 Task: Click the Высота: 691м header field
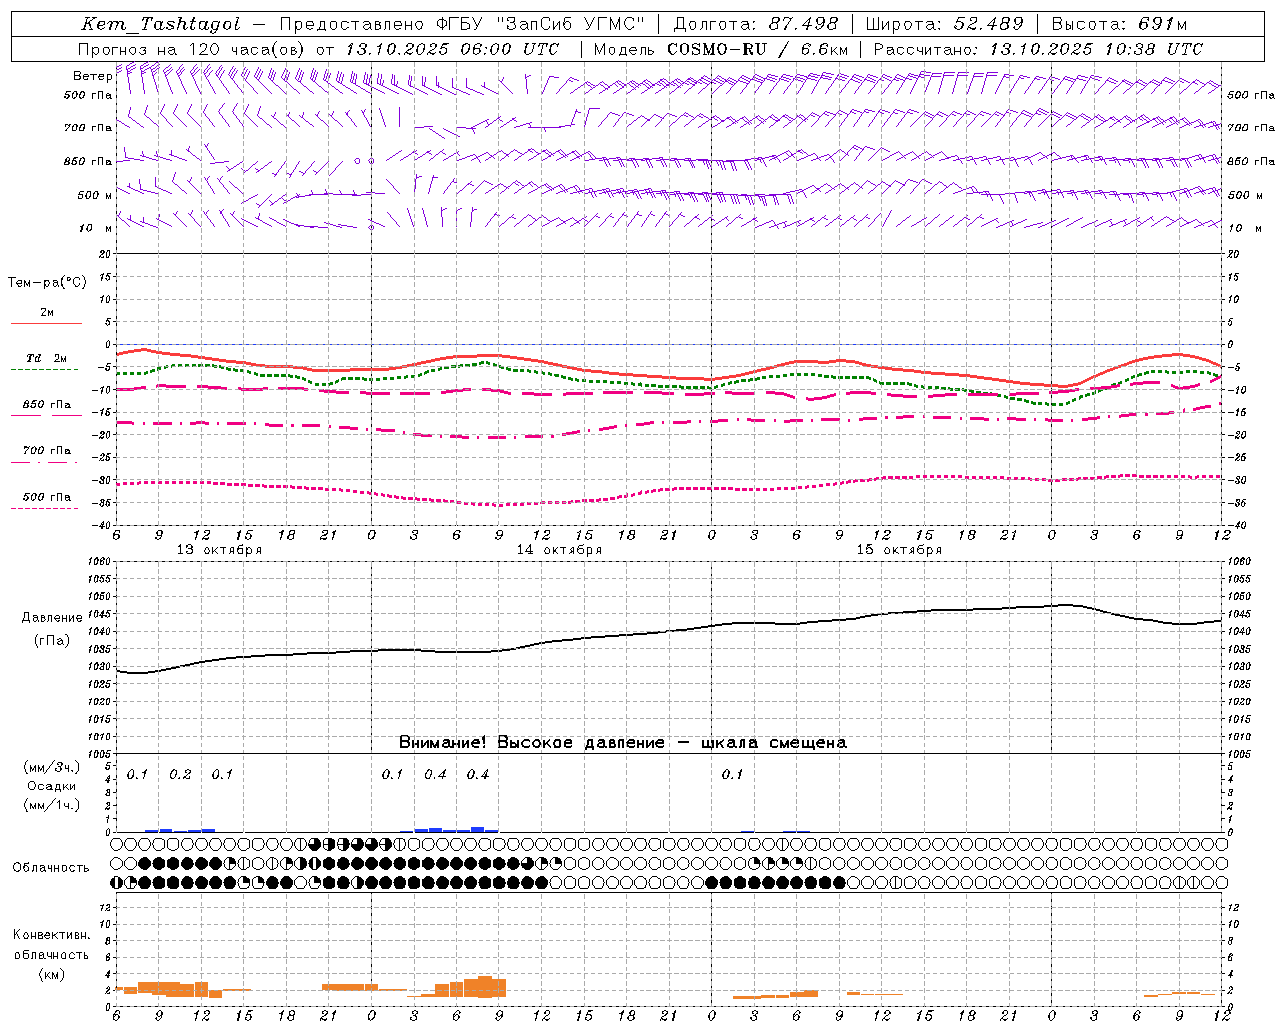[x=1119, y=24]
